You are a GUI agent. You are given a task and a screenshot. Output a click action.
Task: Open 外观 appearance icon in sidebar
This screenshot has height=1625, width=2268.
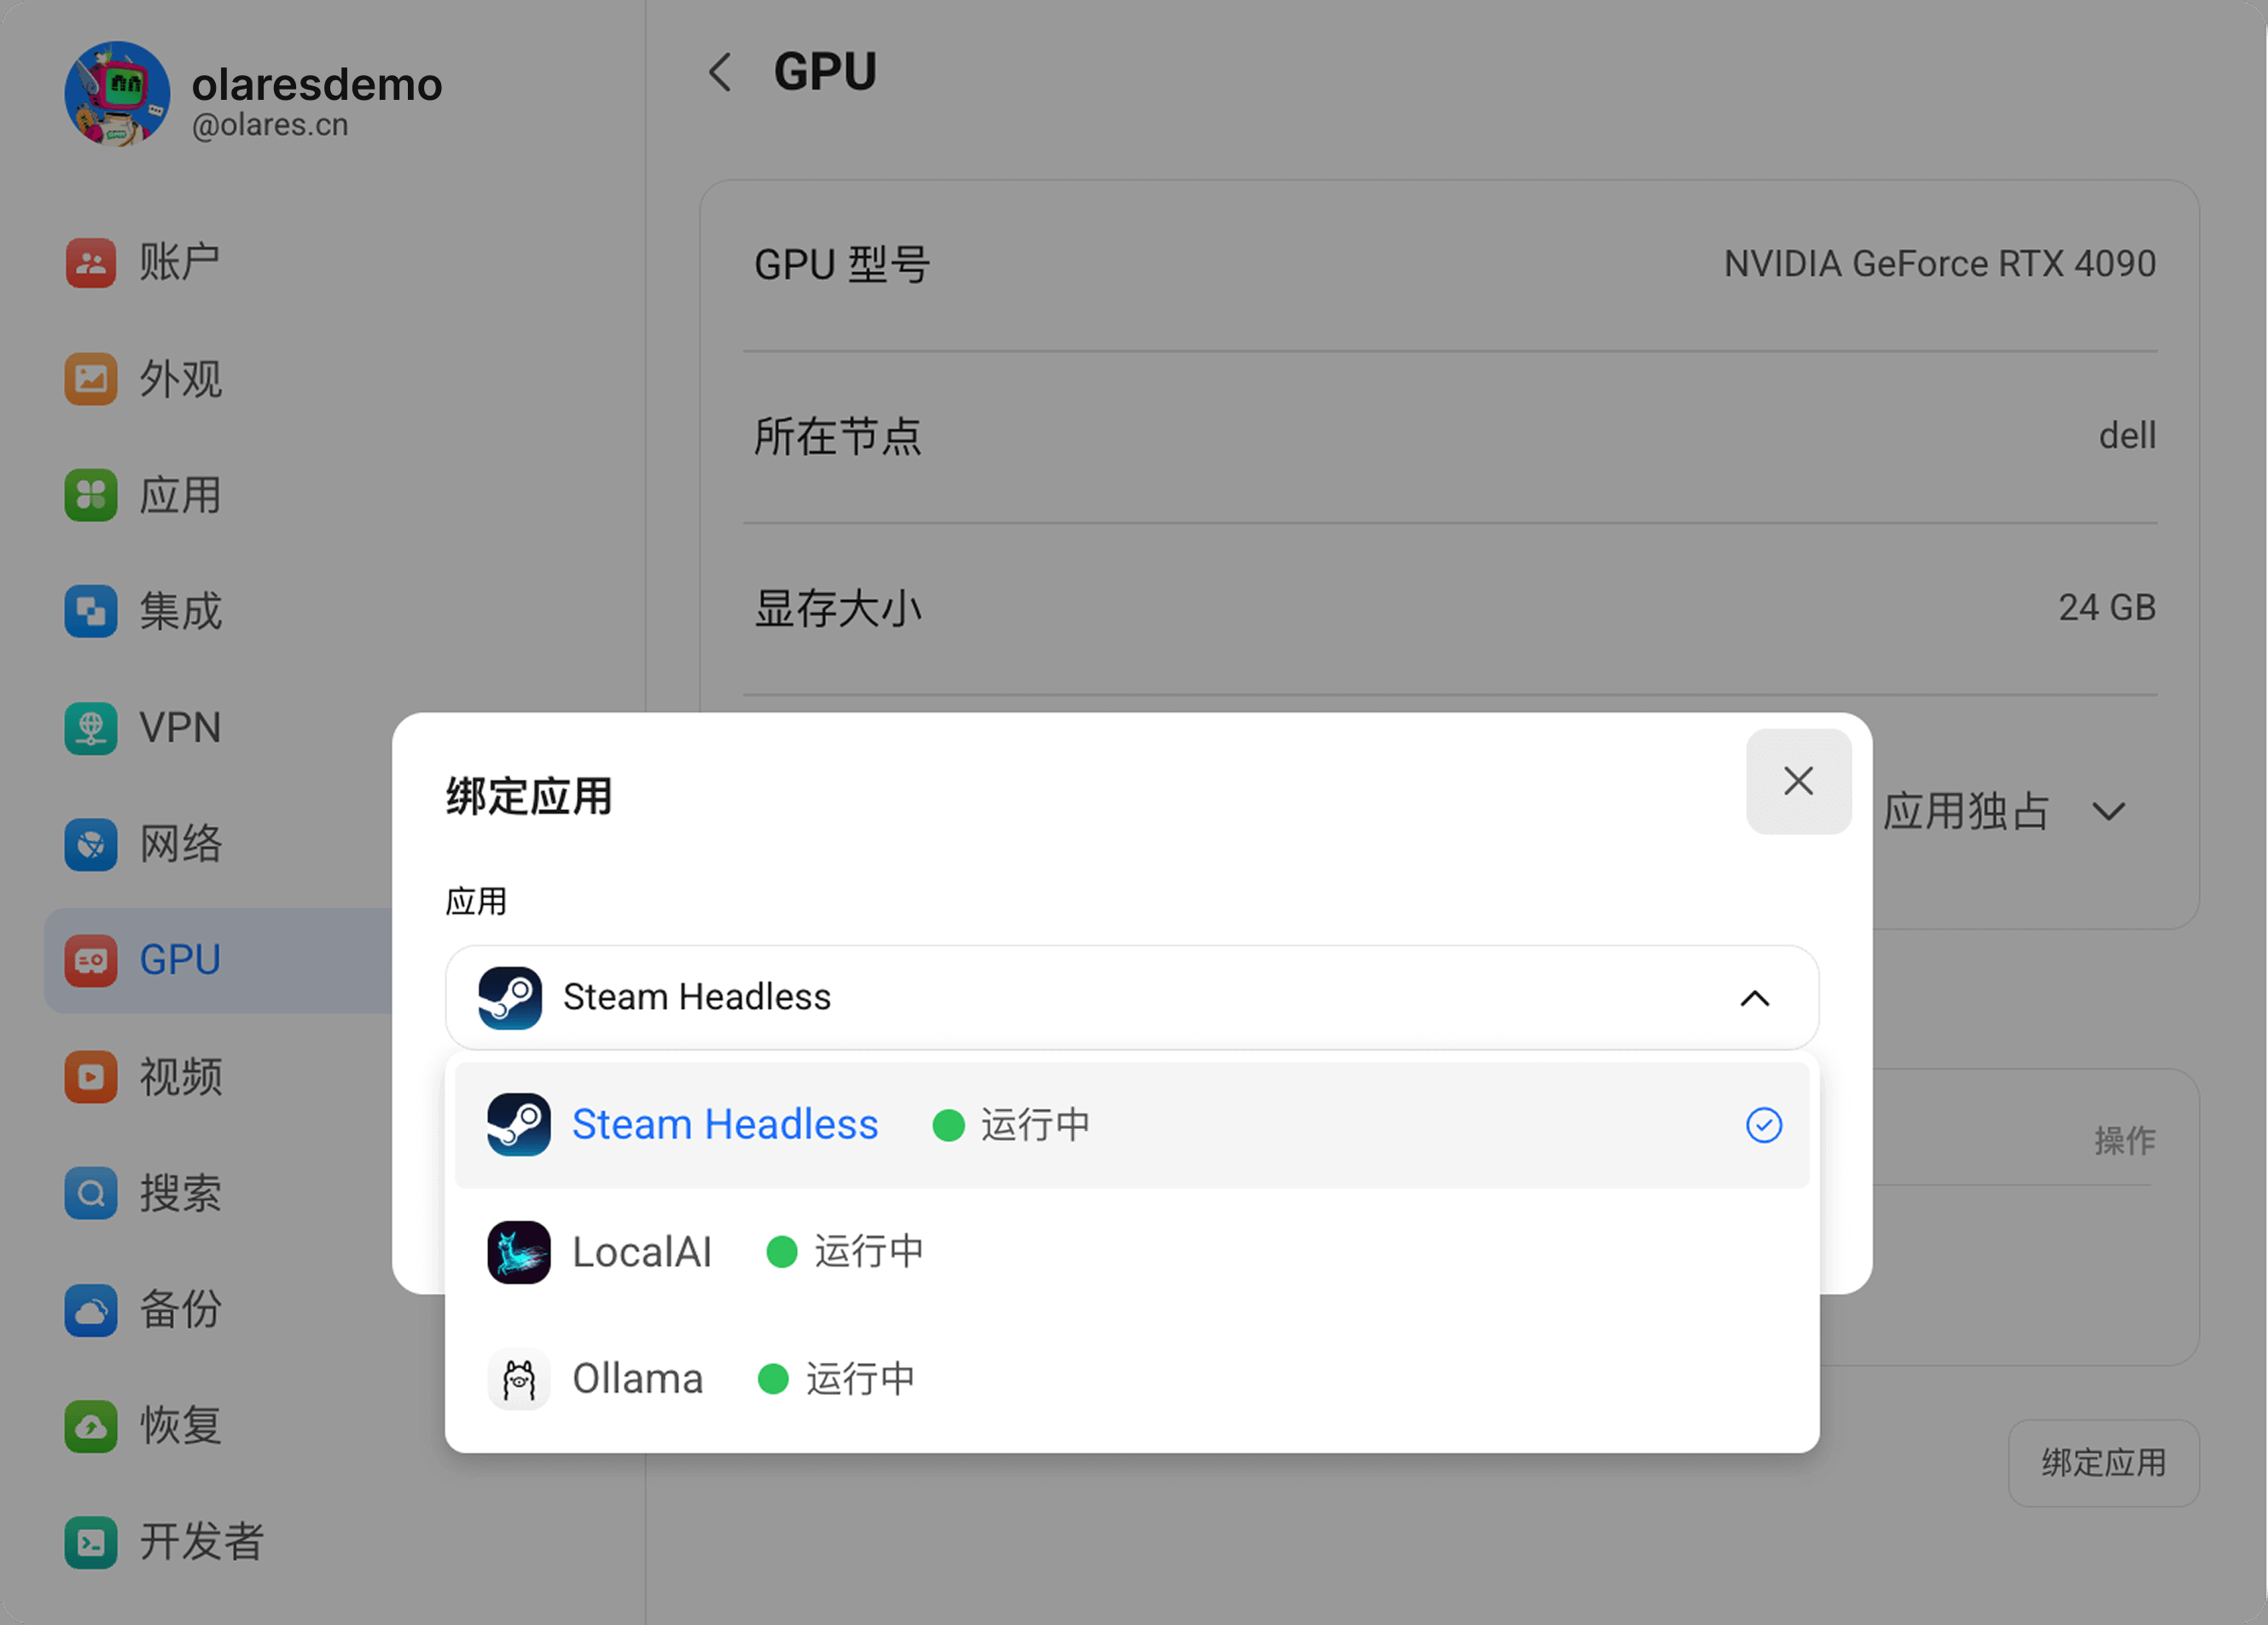91,379
